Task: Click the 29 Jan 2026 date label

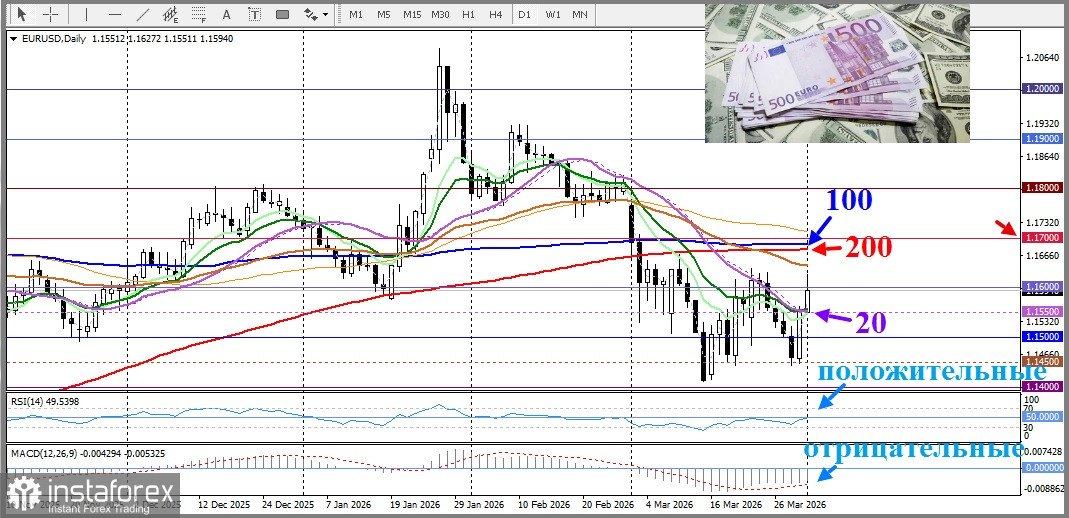Action: coord(478,506)
